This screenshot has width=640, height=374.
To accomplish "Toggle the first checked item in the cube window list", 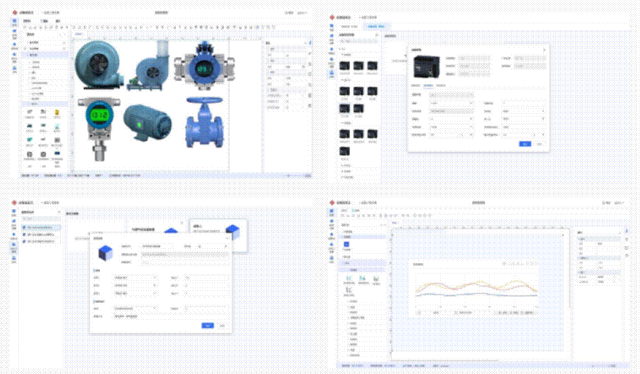I will coord(24,227).
